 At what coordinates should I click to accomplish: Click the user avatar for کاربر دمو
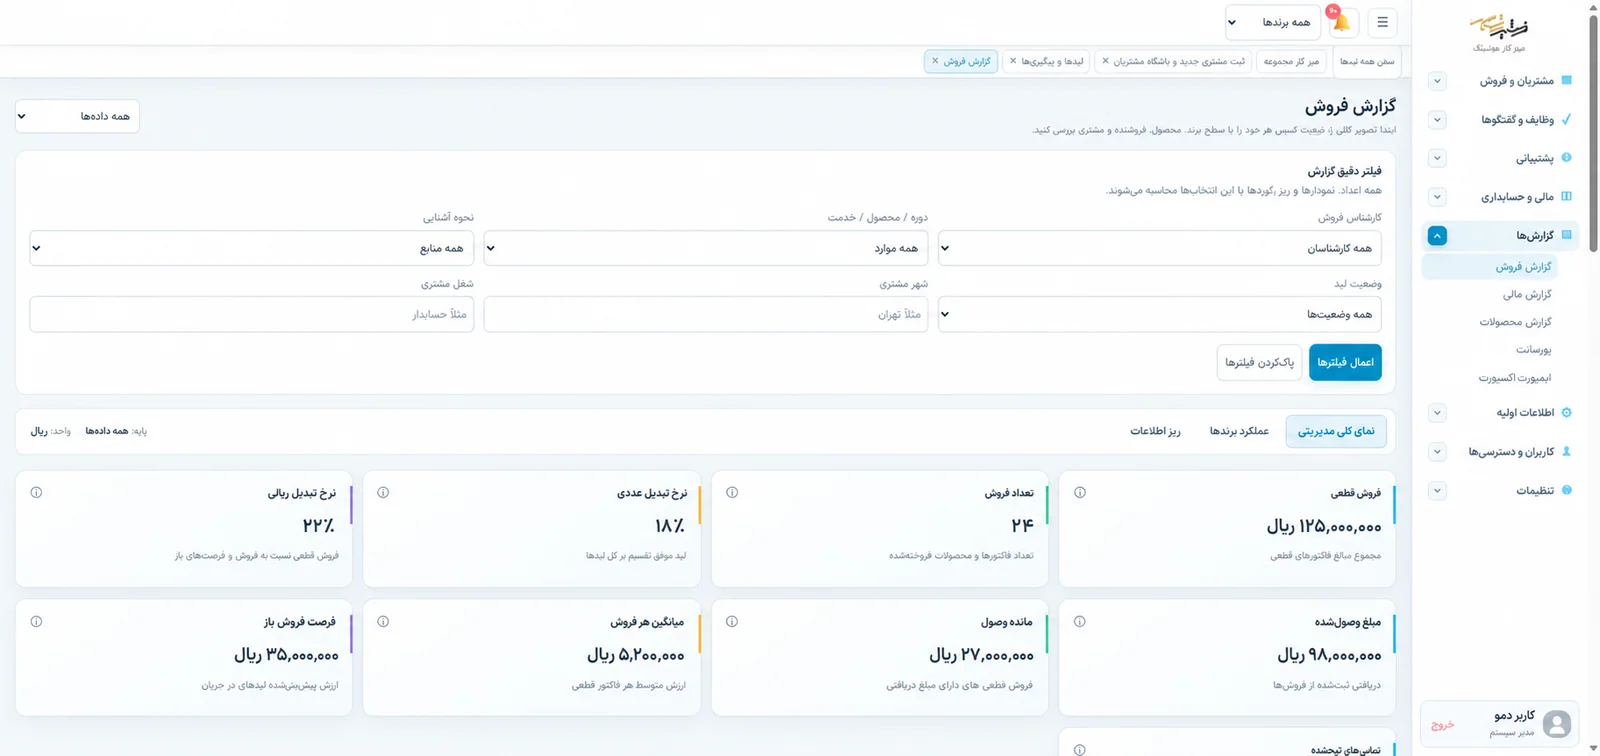1557,723
